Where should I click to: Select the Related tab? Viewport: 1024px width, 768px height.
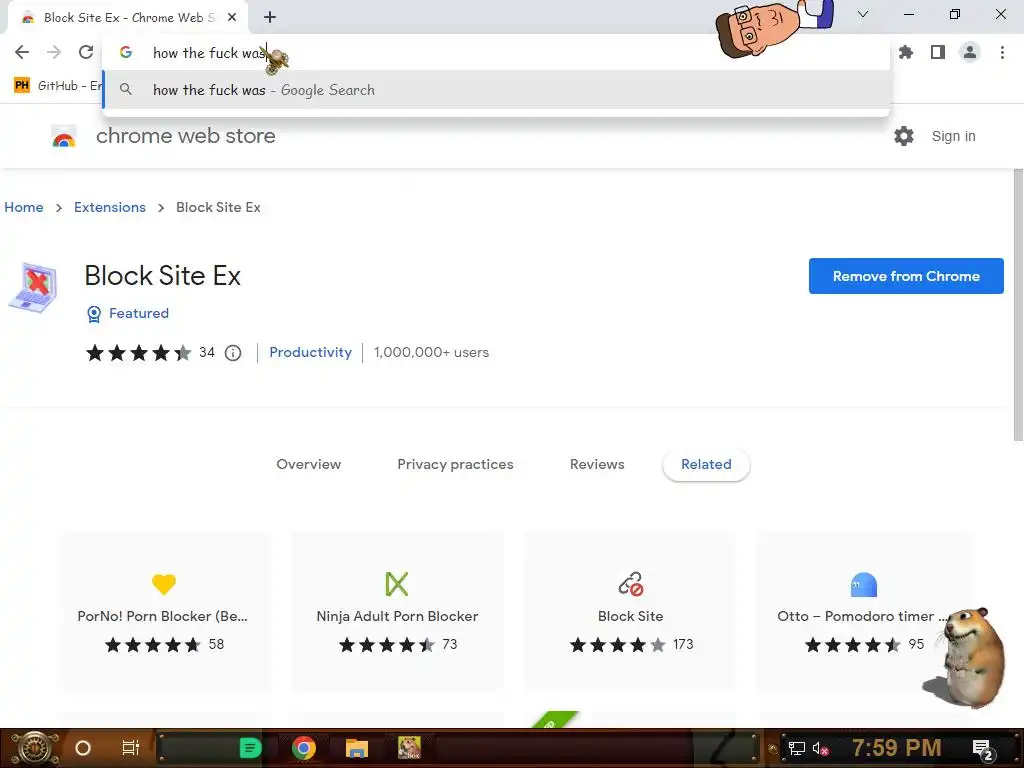(x=706, y=464)
